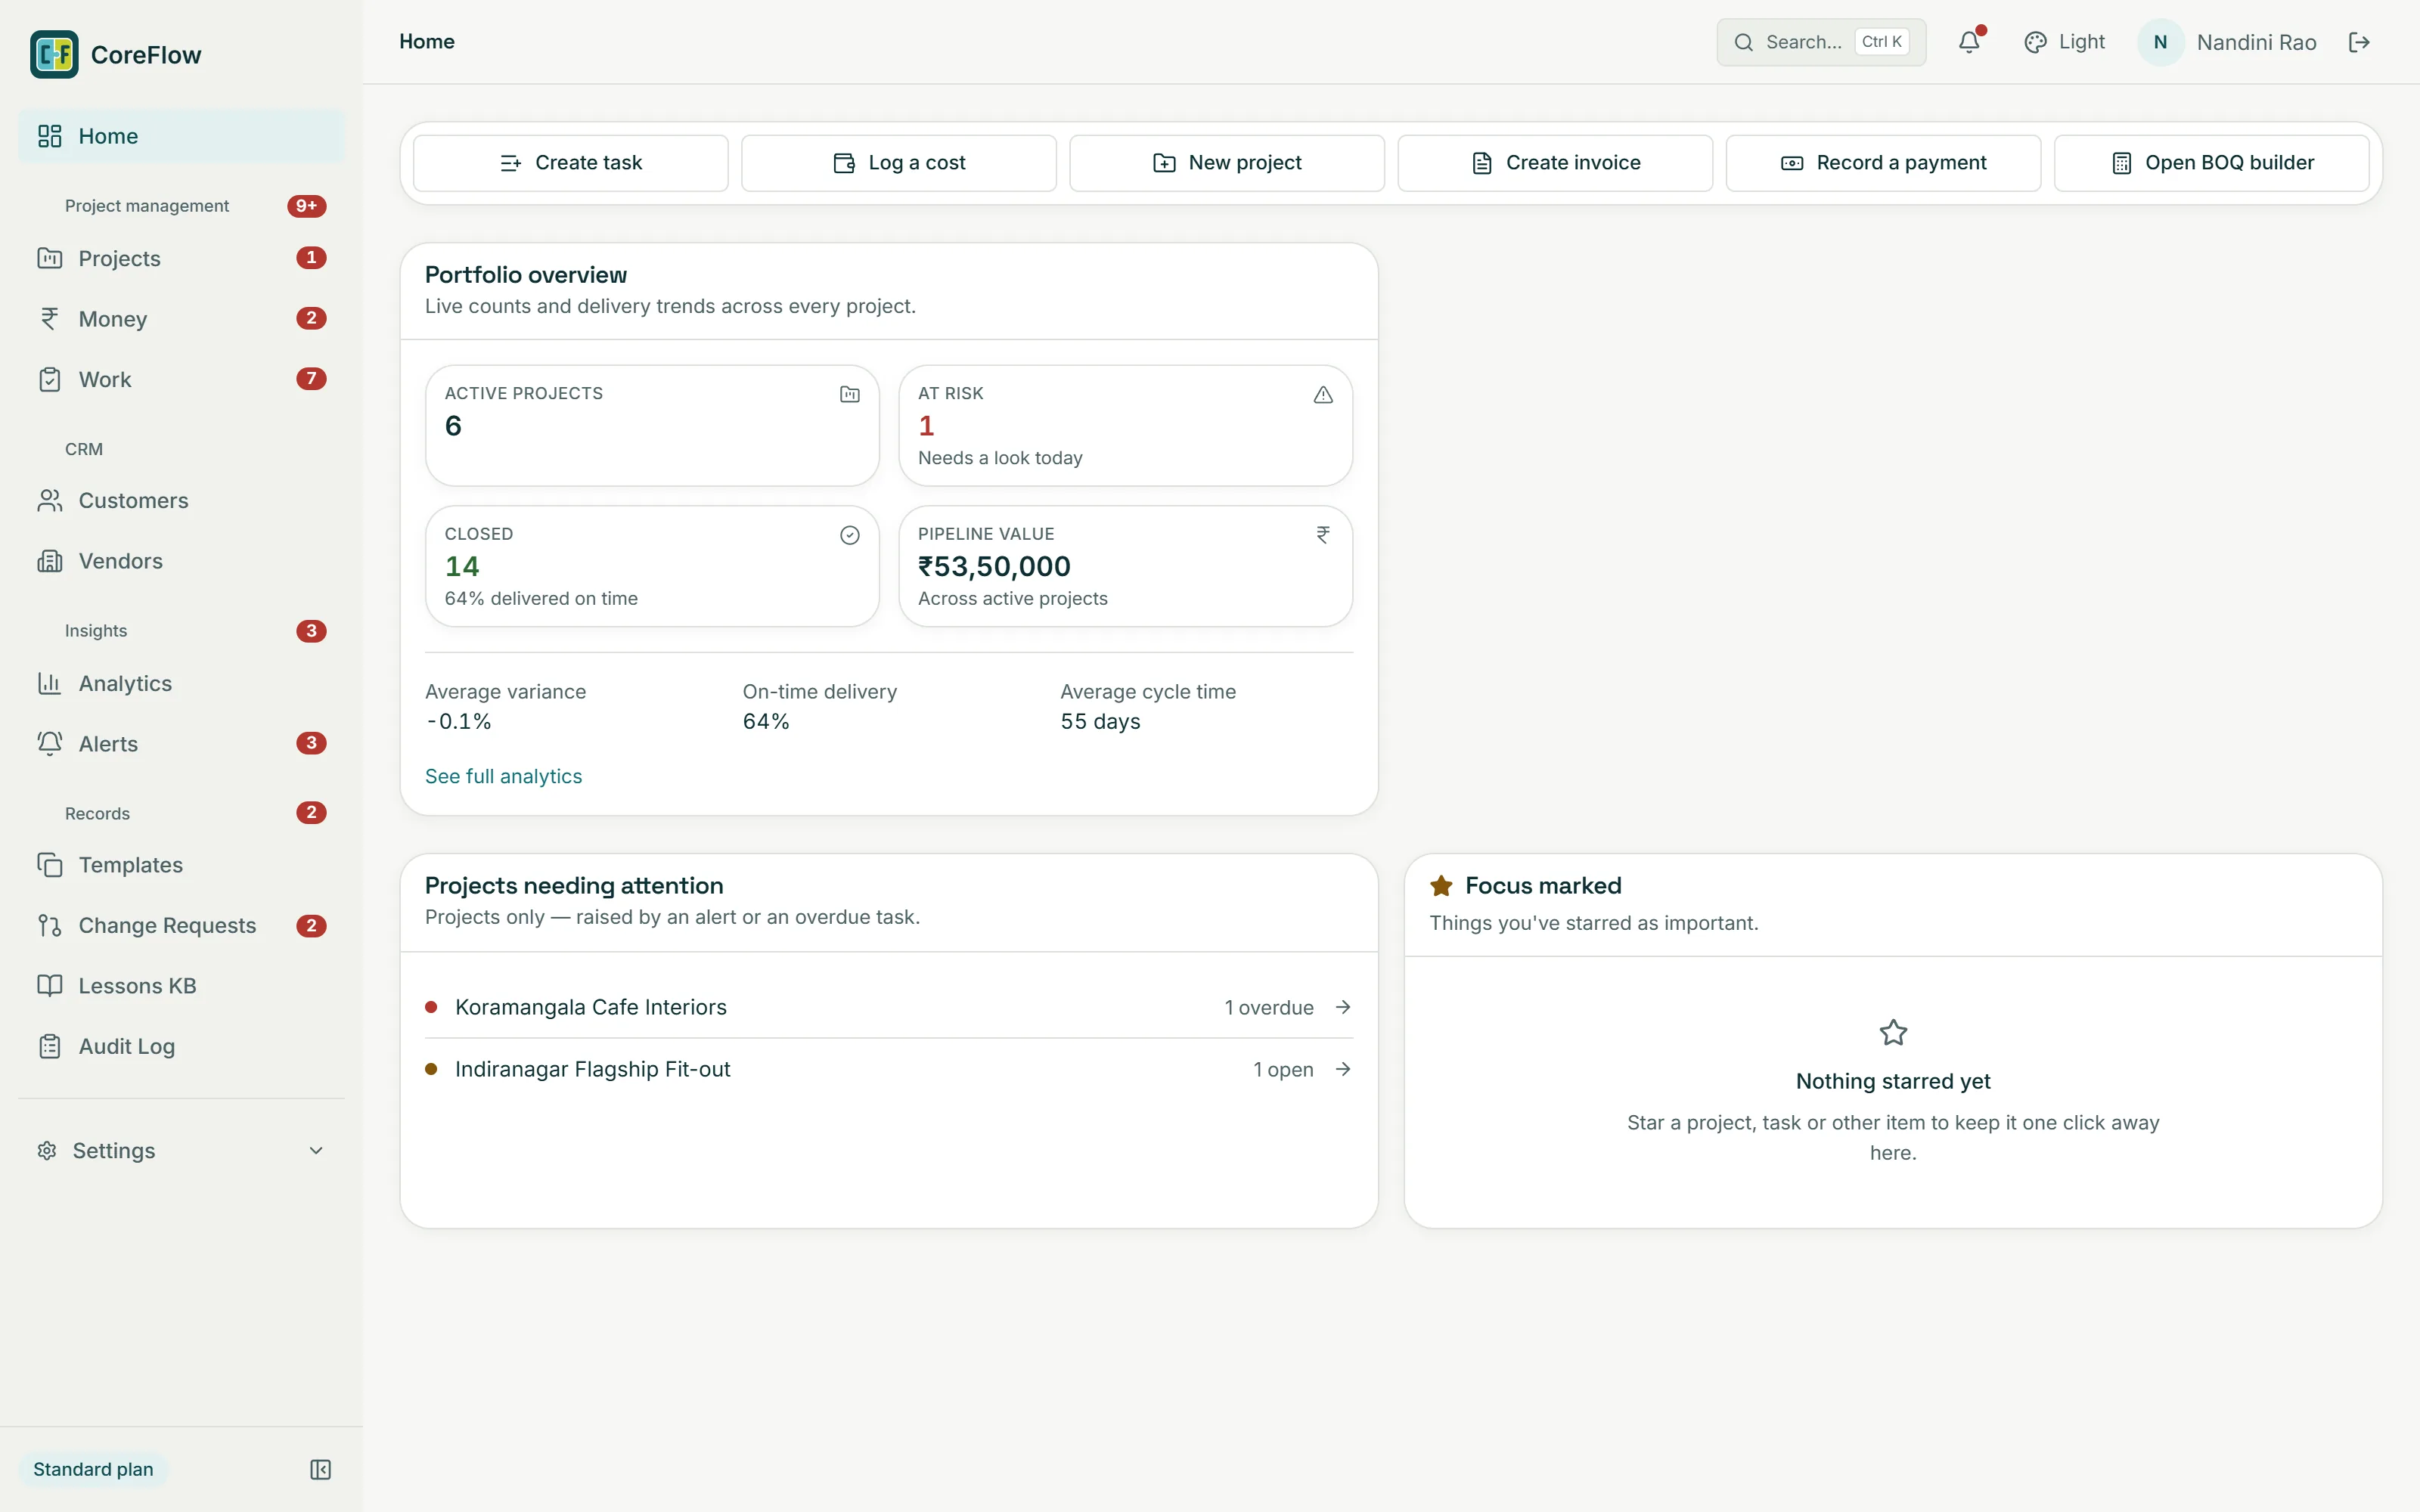The width and height of the screenshot is (2420, 1512).
Task: Open Vendors in the sidebar
Action: (x=181, y=561)
